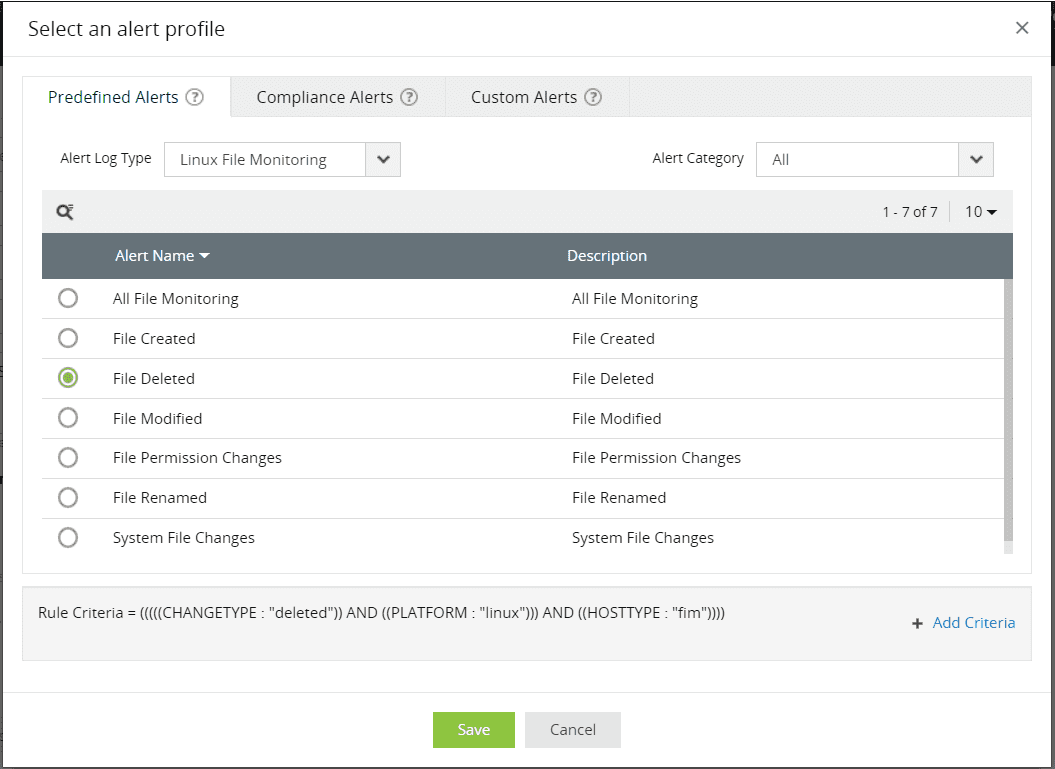The width and height of the screenshot is (1055, 769).
Task: Click the Cancel button
Action: coord(573,730)
